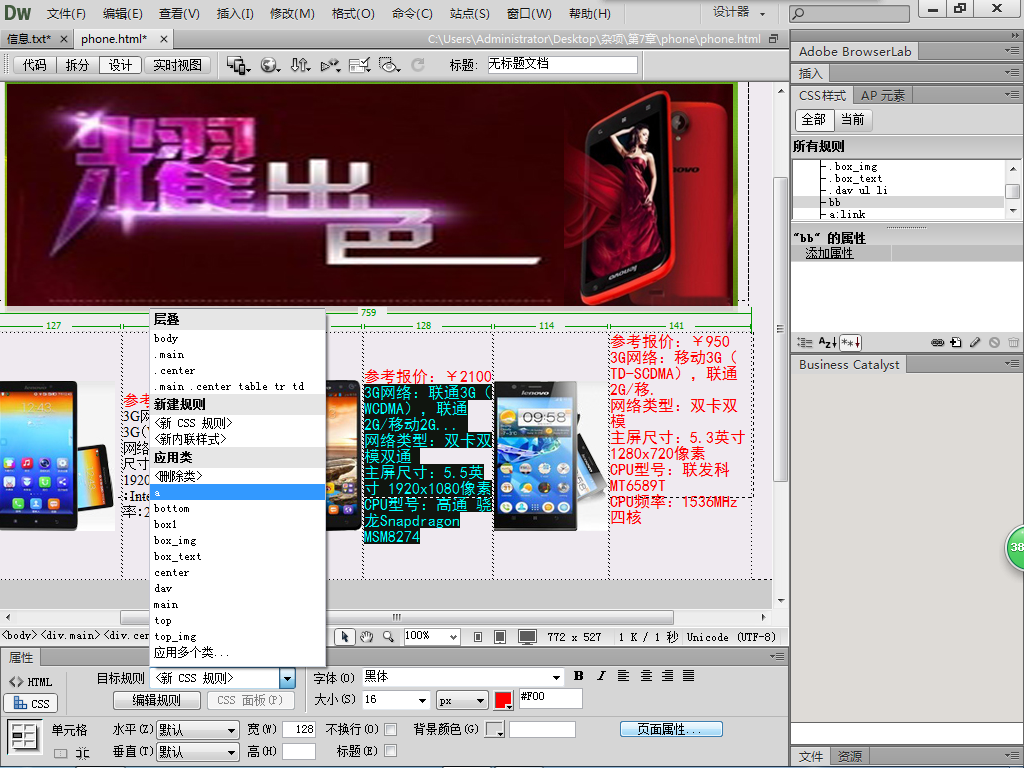Switch to 信息.txt document tab
Screen dimensions: 1024x768
tap(29, 39)
